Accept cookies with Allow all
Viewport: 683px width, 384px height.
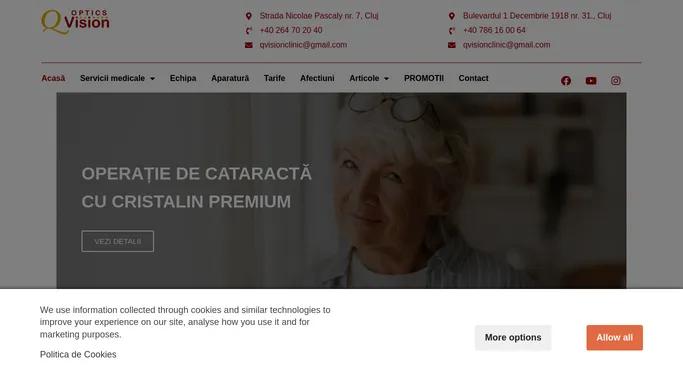pos(615,337)
